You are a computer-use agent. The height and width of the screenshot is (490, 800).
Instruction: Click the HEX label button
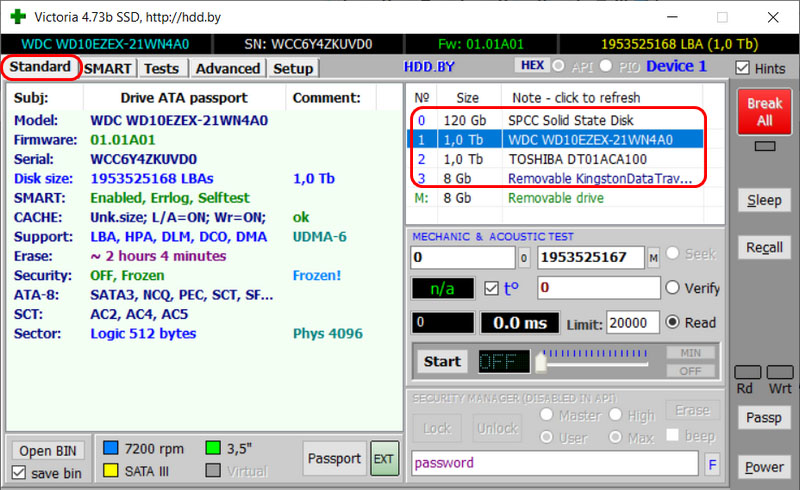tap(532, 65)
